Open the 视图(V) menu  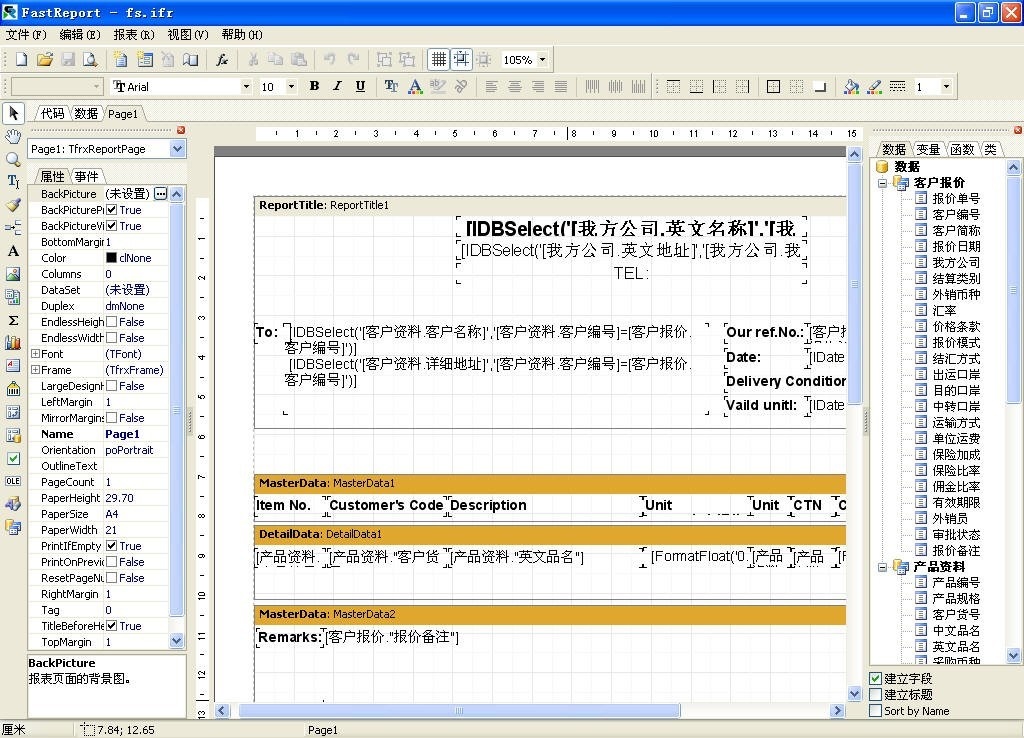point(188,35)
